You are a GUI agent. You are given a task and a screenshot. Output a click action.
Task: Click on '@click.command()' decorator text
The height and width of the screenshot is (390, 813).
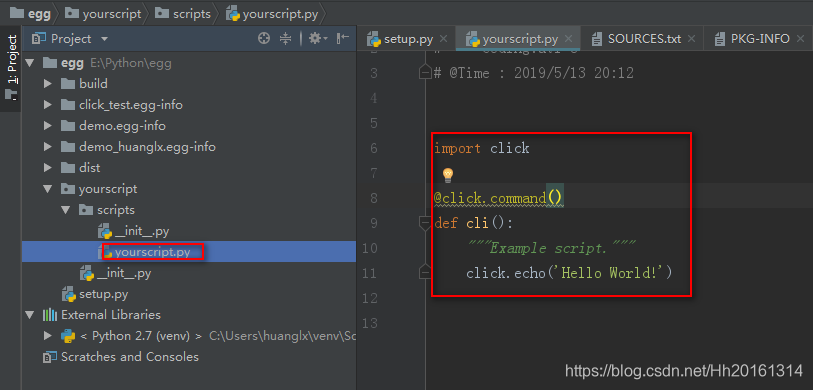[498, 198]
